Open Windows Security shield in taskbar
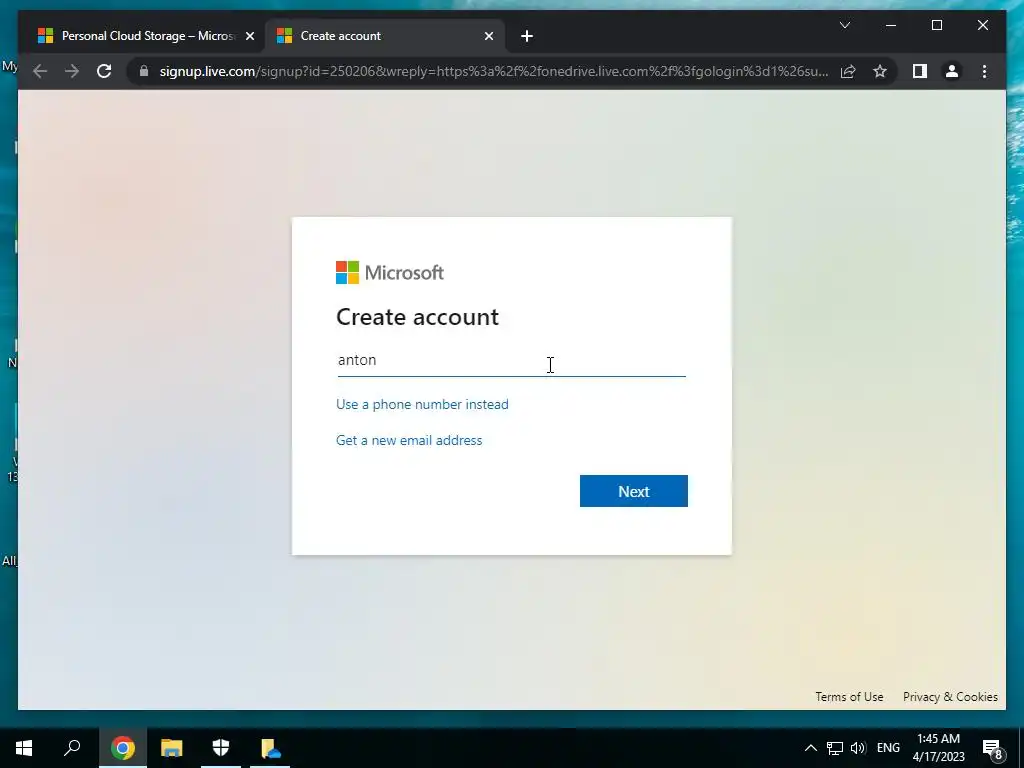1024x768 pixels. point(221,748)
